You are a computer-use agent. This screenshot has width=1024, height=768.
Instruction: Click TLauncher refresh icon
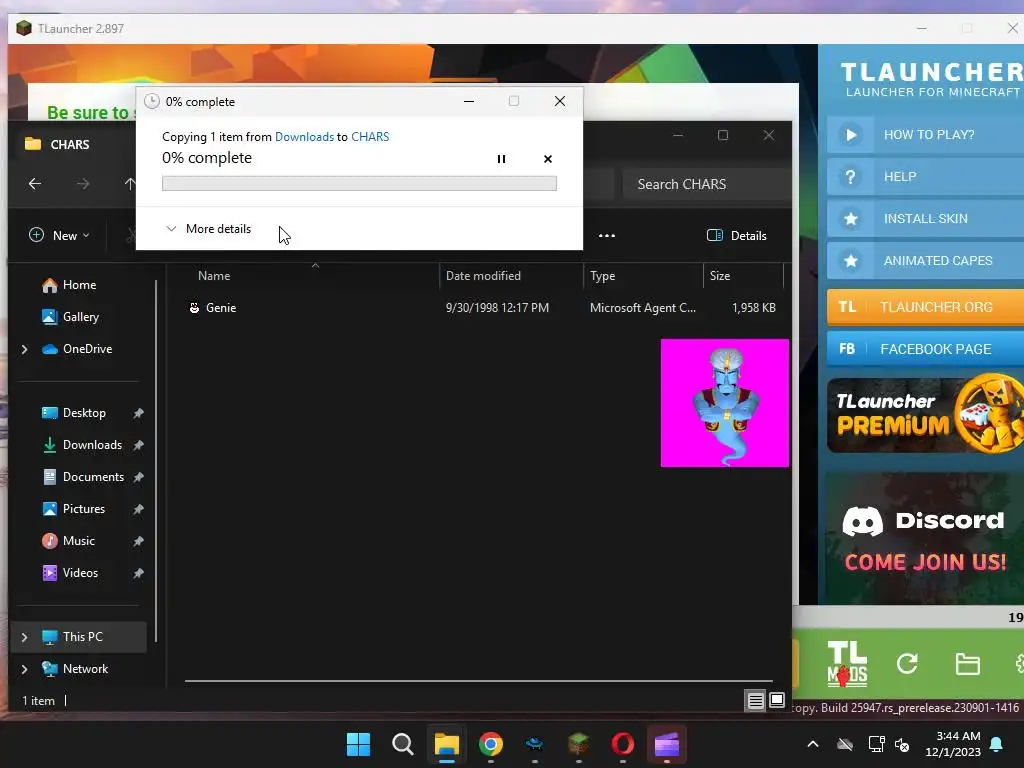(x=907, y=664)
